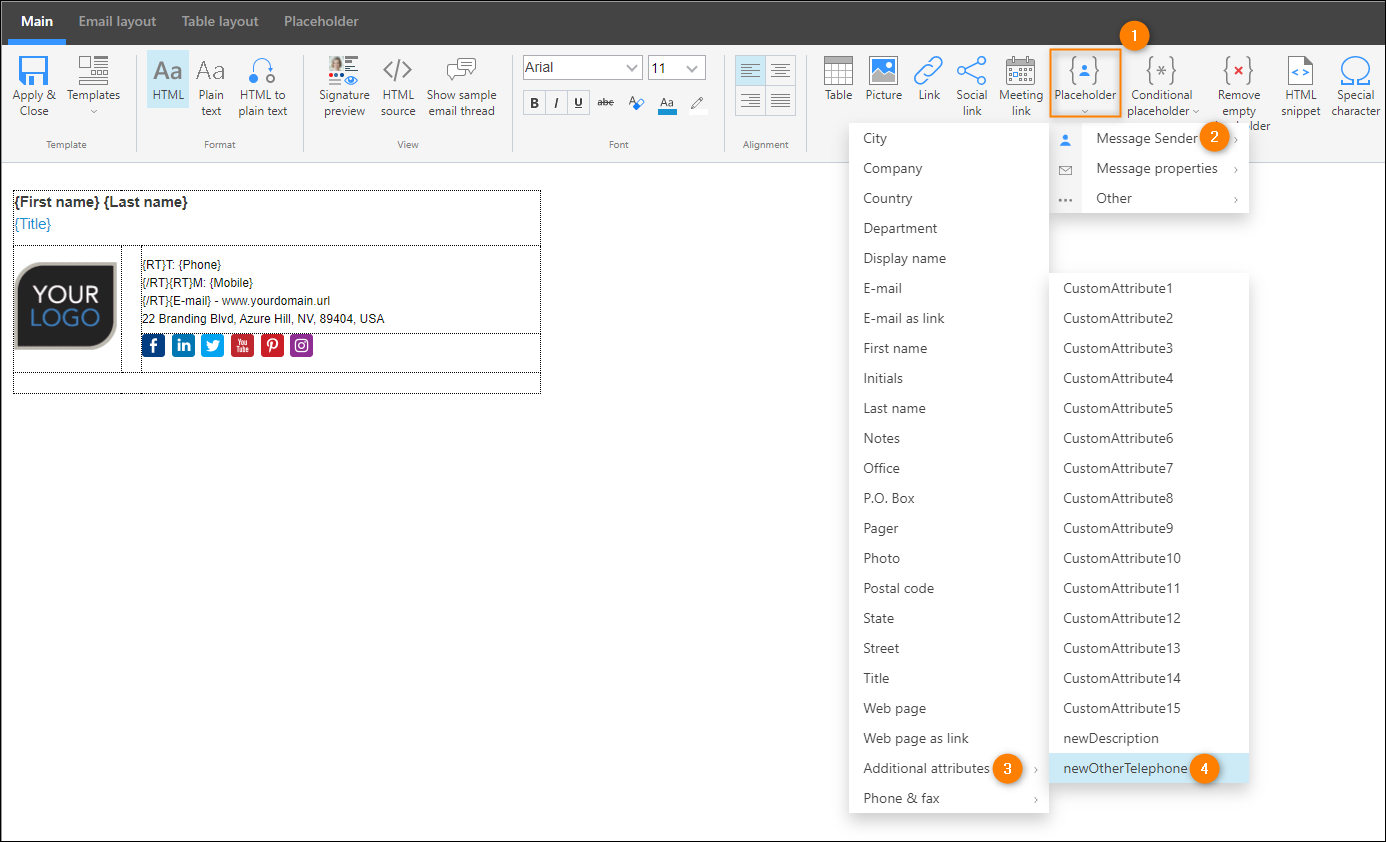The width and height of the screenshot is (1386, 842).
Task: Click the Instagram icon in signature
Action: [302, 346]
